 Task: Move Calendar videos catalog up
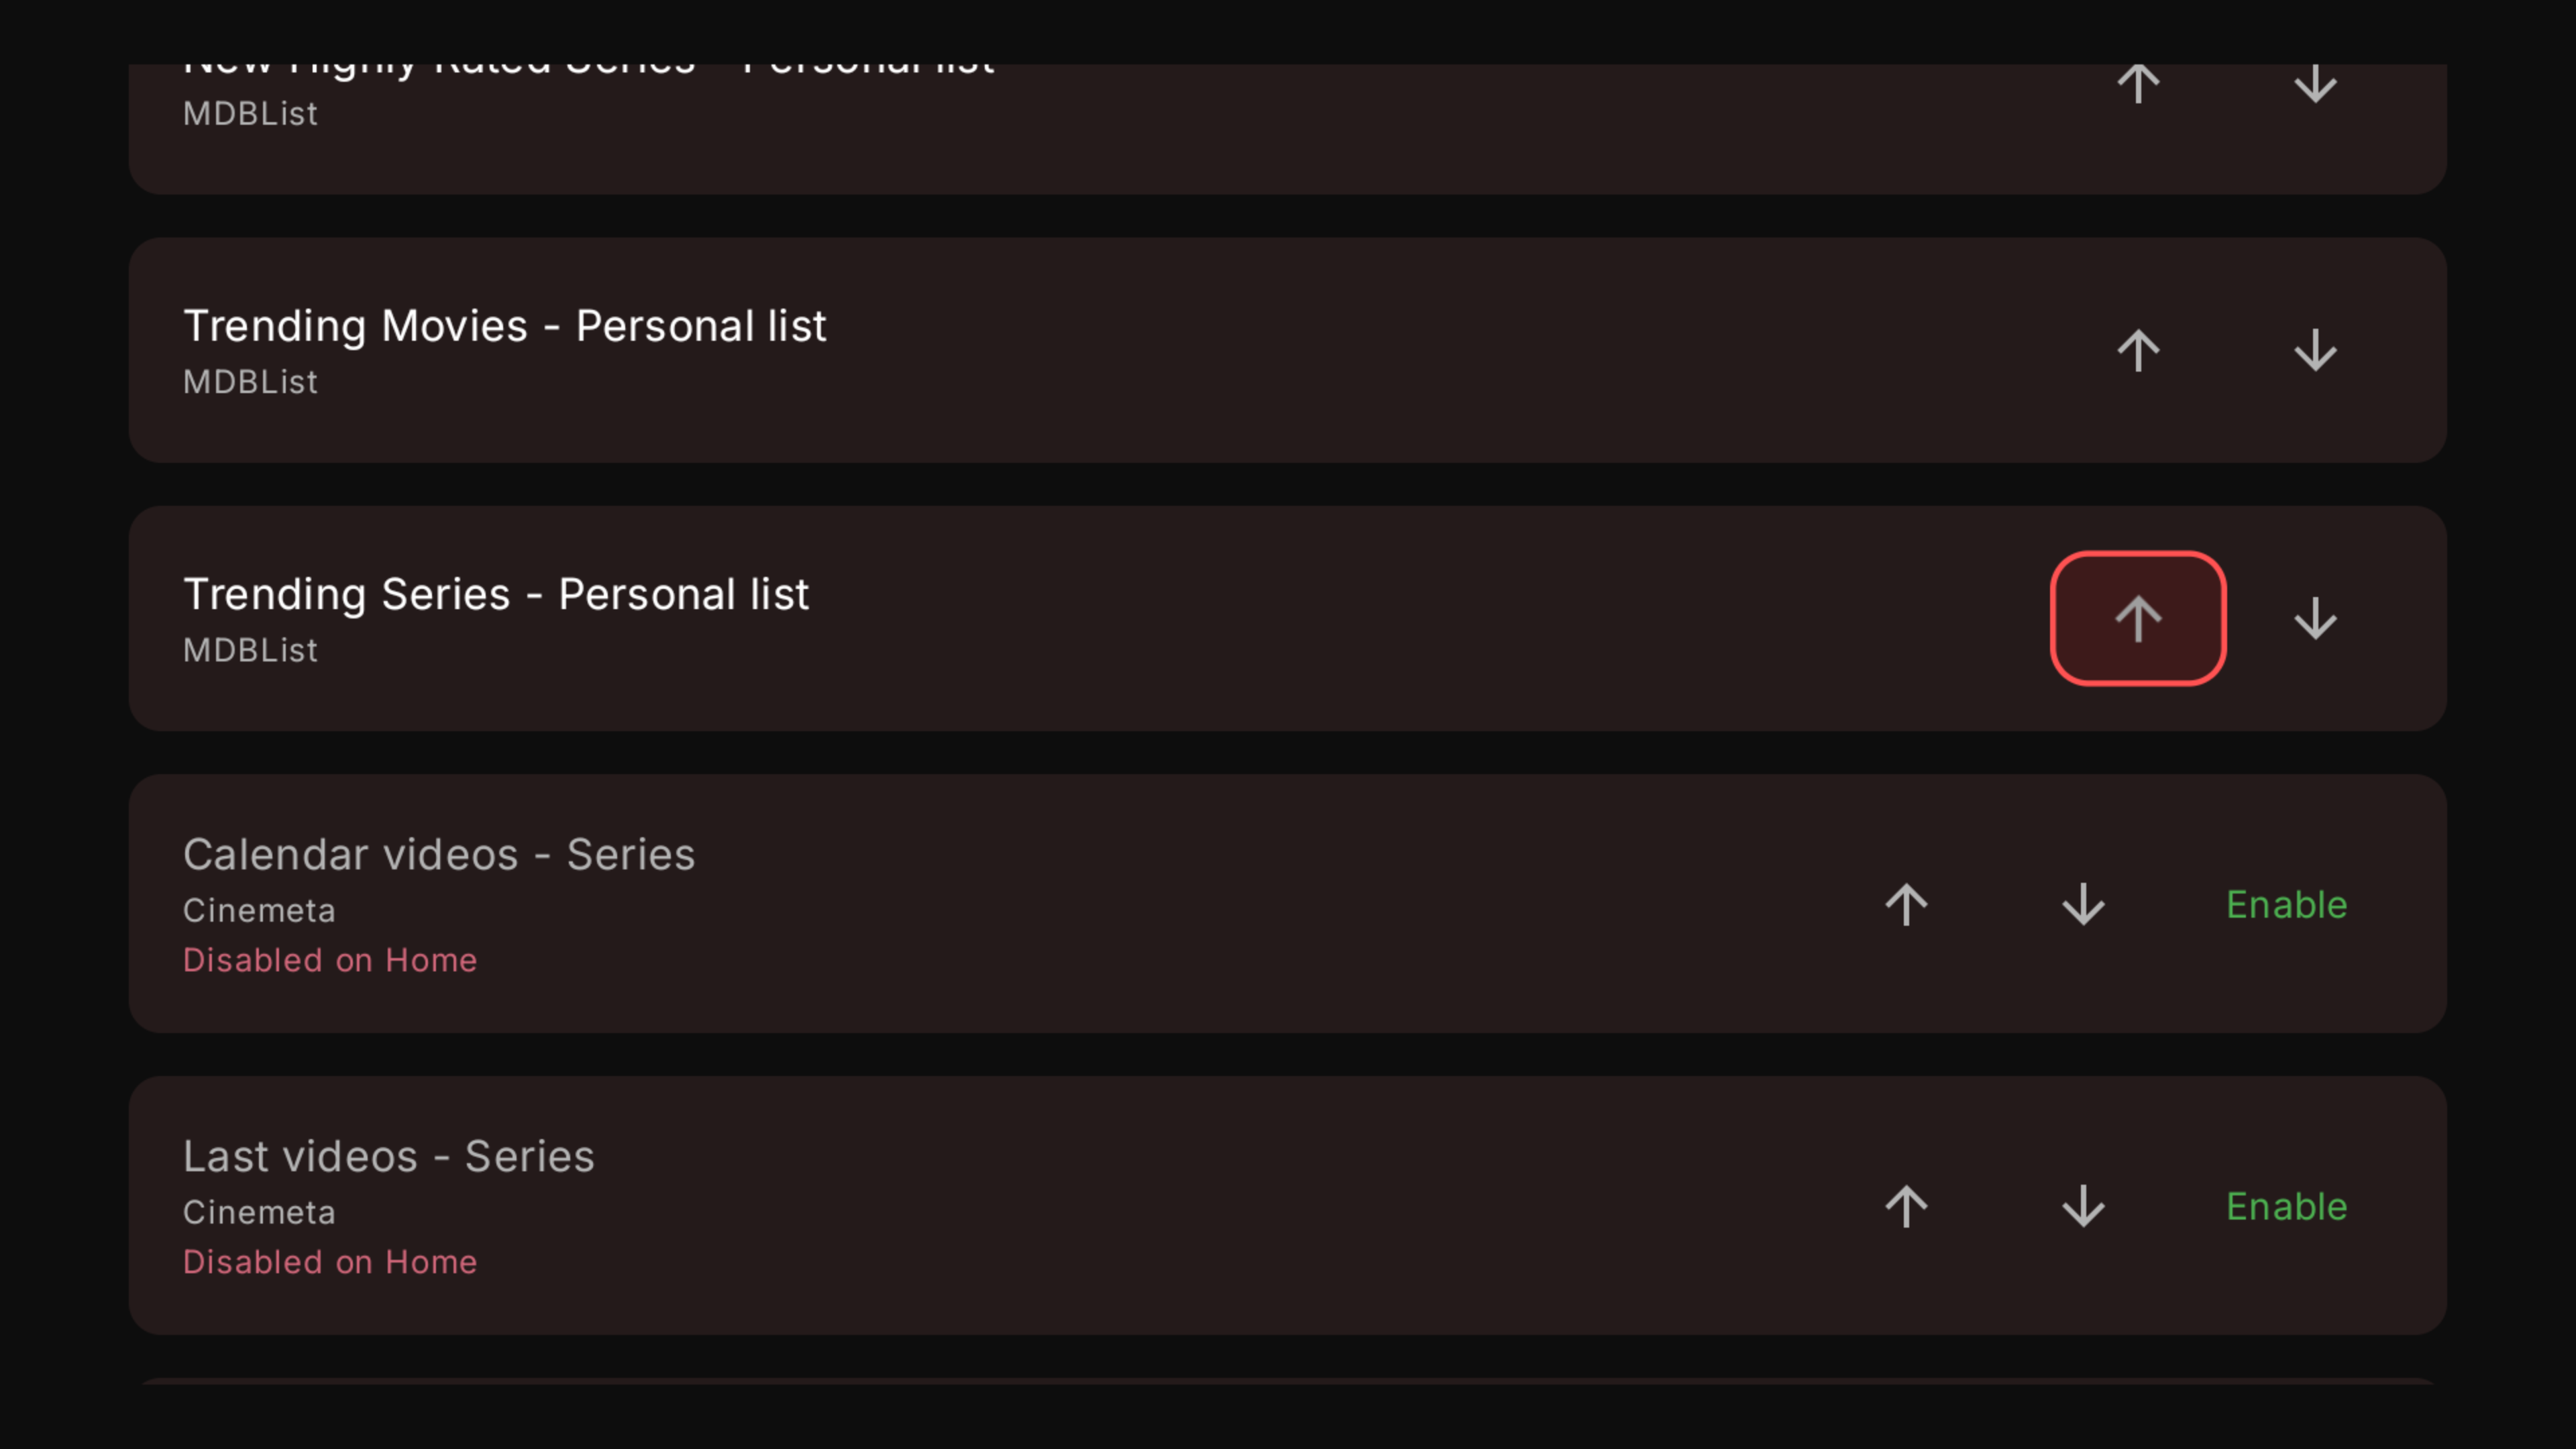[1906, 905]
